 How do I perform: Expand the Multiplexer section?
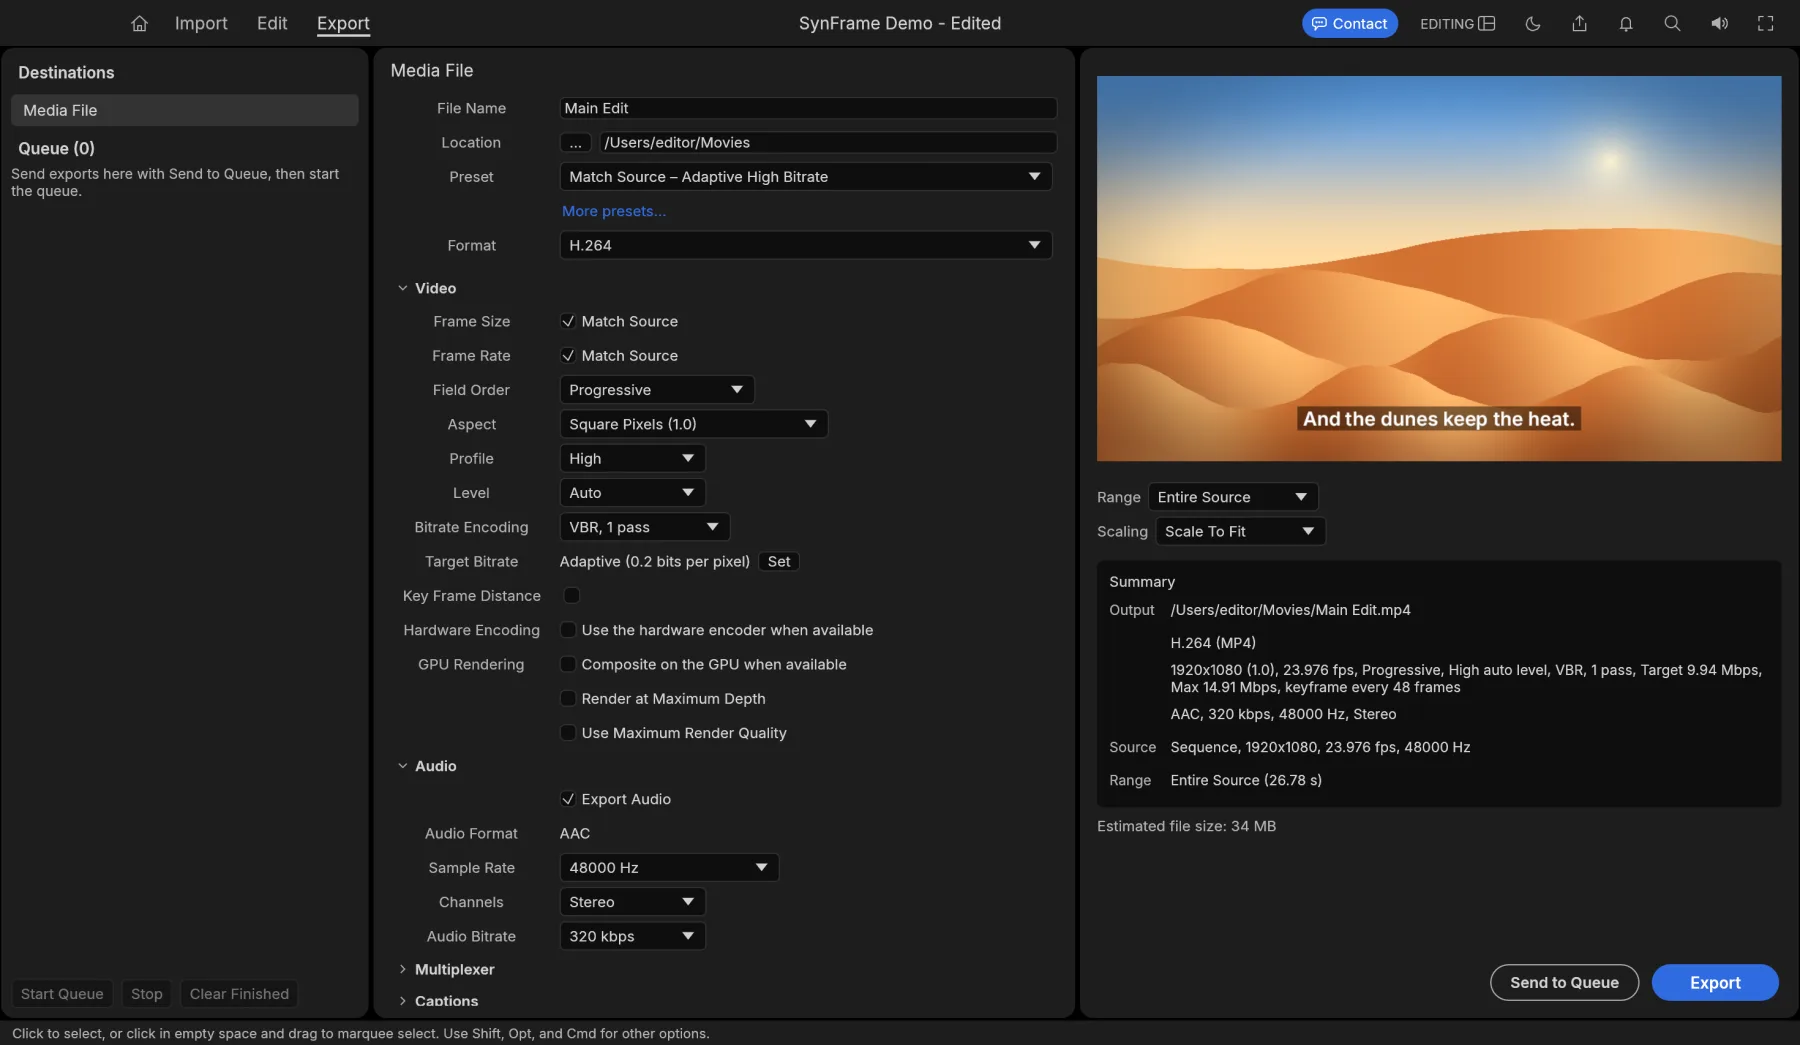tap(403, 969)
